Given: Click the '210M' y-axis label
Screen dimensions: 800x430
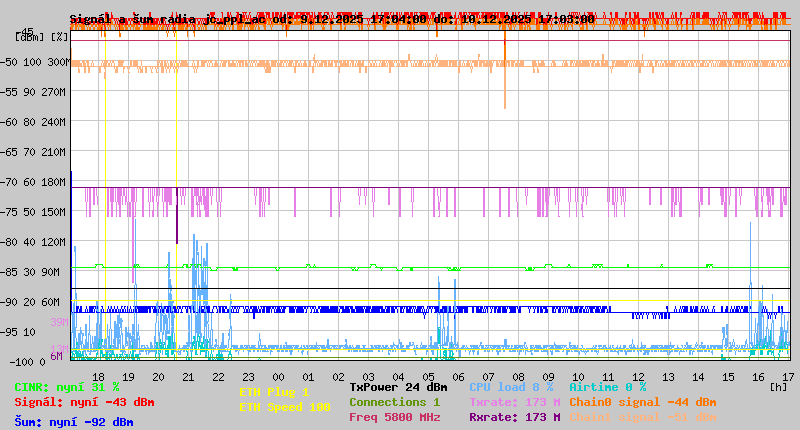Looking at the screenshot, I should pos(57,153).
